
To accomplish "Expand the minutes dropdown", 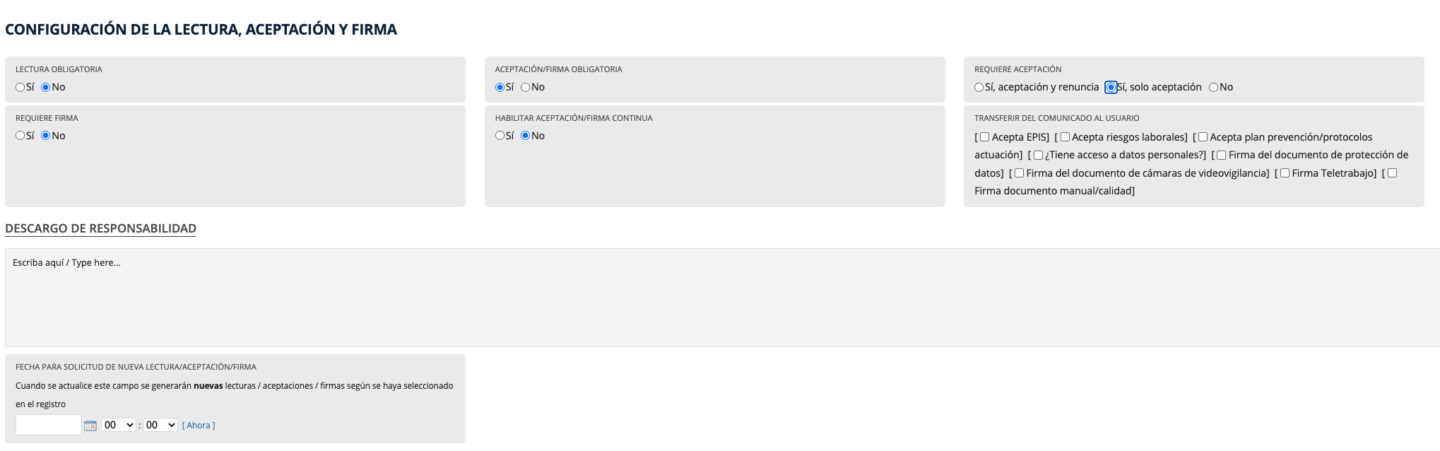I will pos(160,425).
